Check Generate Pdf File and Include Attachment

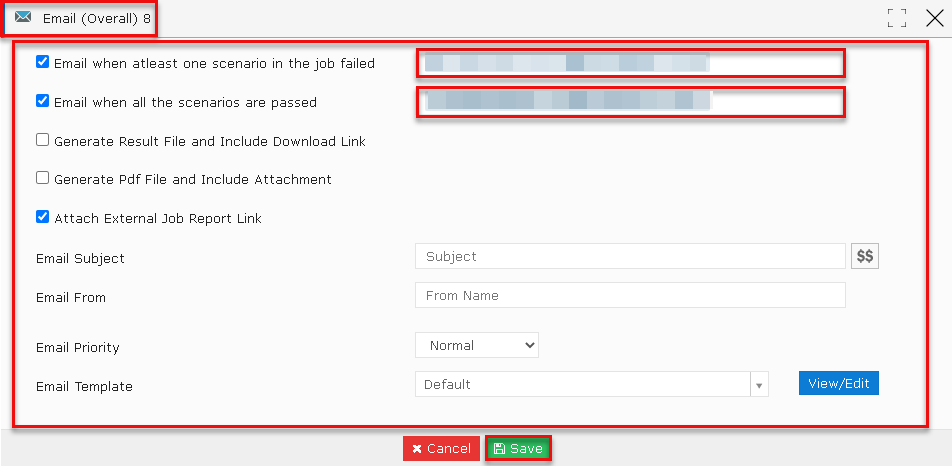coord(42,178)
